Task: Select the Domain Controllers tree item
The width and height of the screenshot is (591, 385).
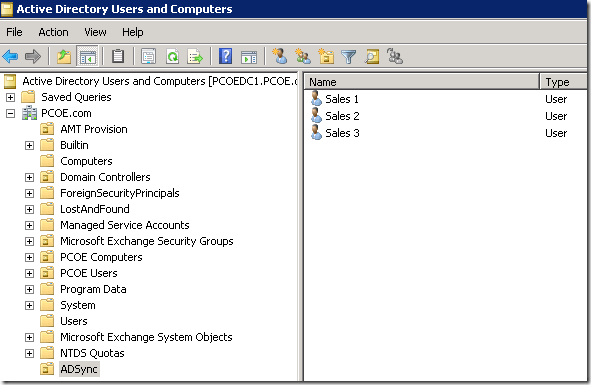Action: (105, 177)
